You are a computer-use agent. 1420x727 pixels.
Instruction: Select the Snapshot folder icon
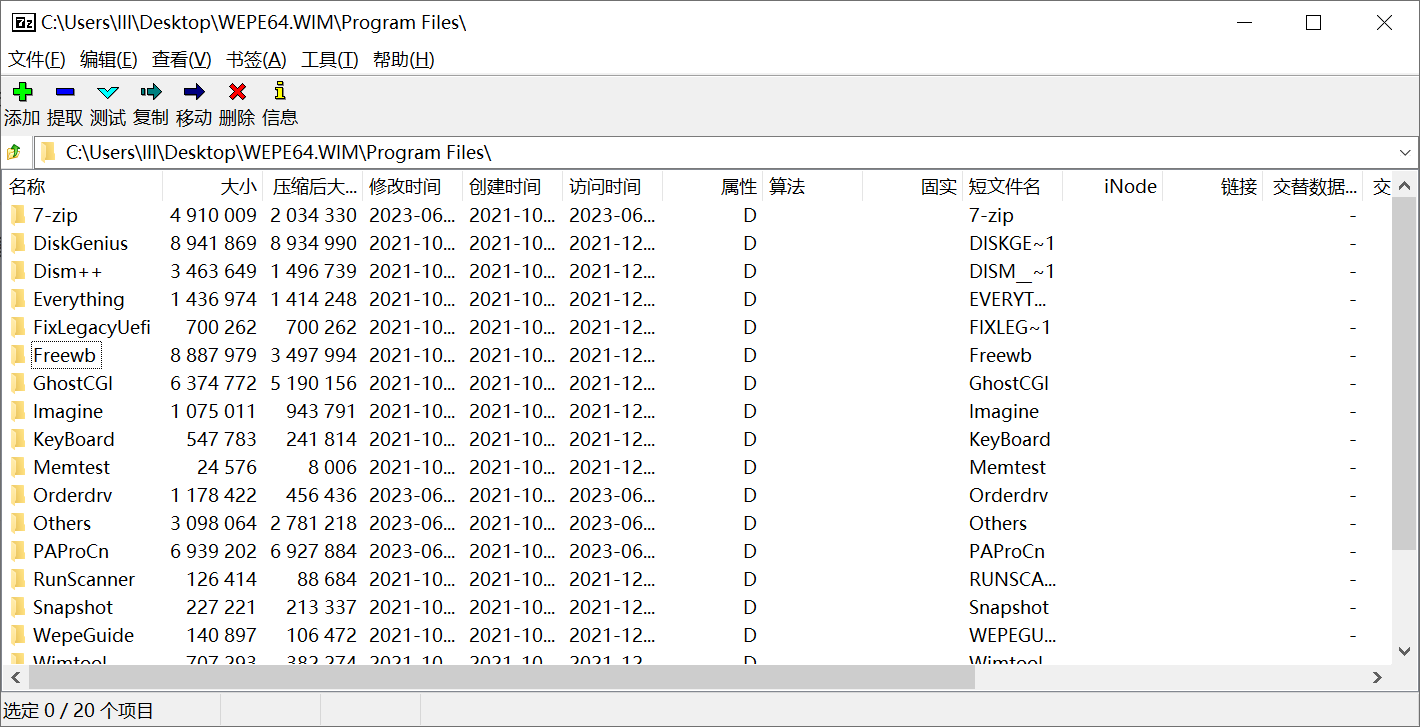[x=19, y=607]
